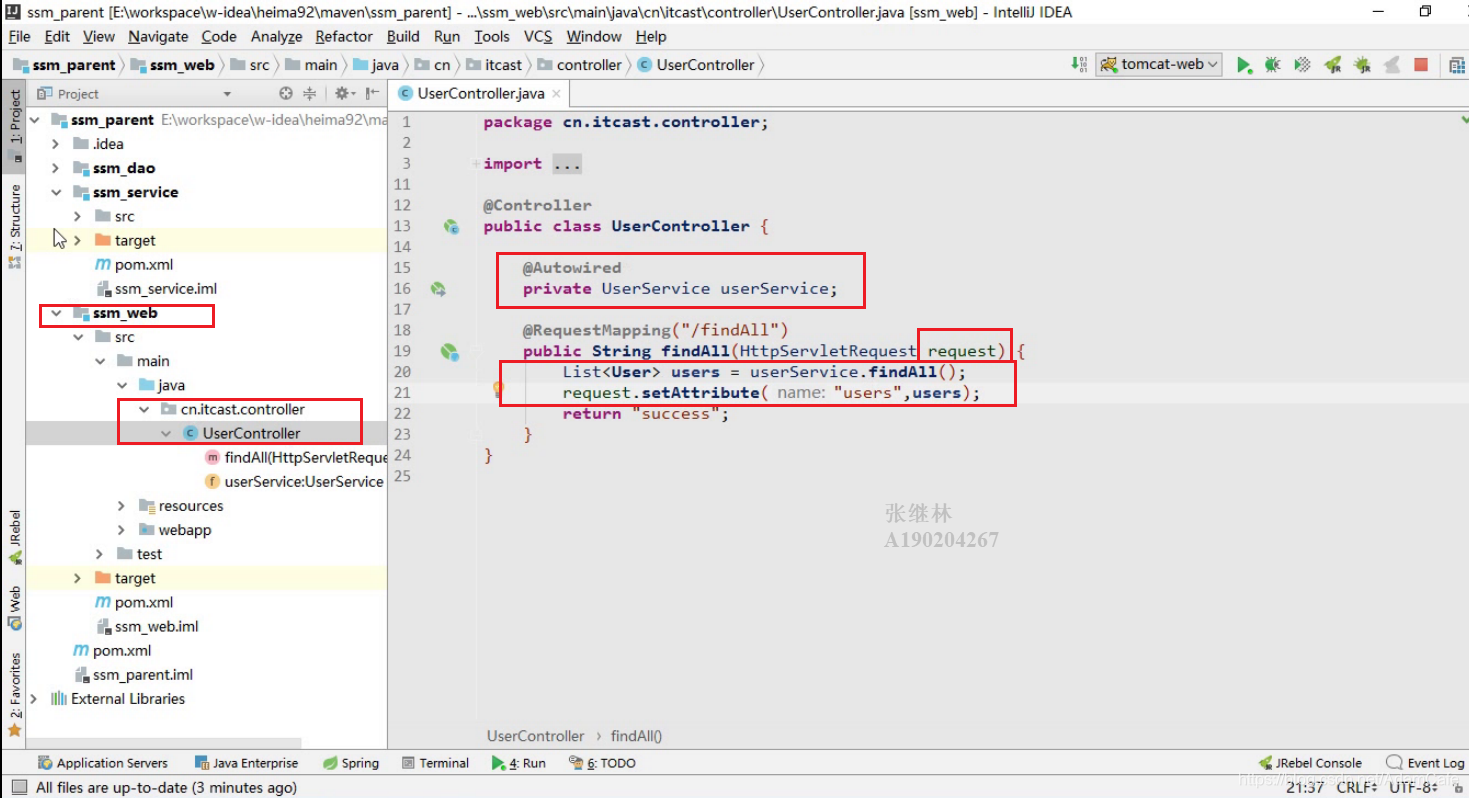Click the build project binary arrow icon

point(1080,65)
